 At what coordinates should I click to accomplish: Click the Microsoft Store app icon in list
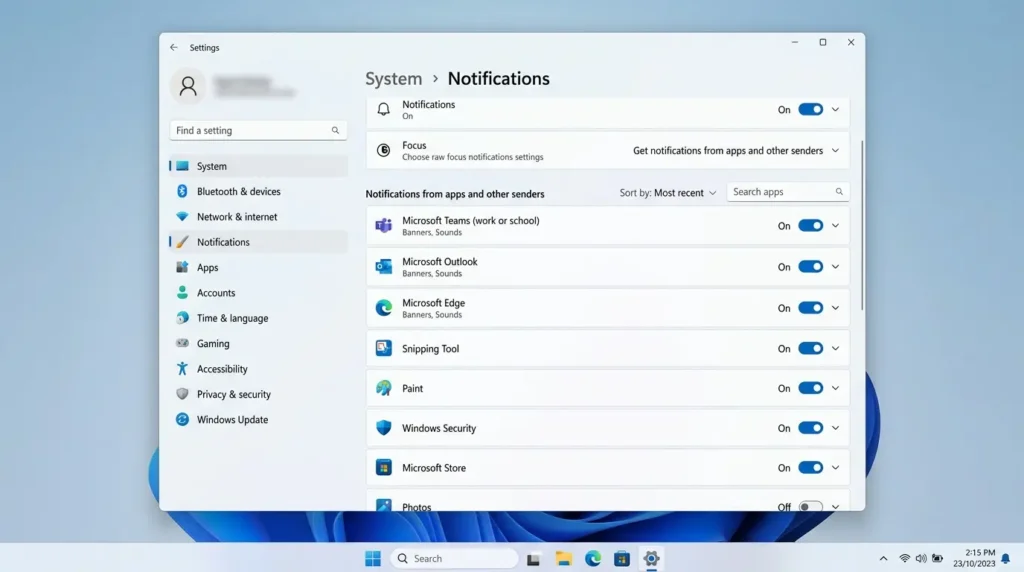tap(383, 468)
